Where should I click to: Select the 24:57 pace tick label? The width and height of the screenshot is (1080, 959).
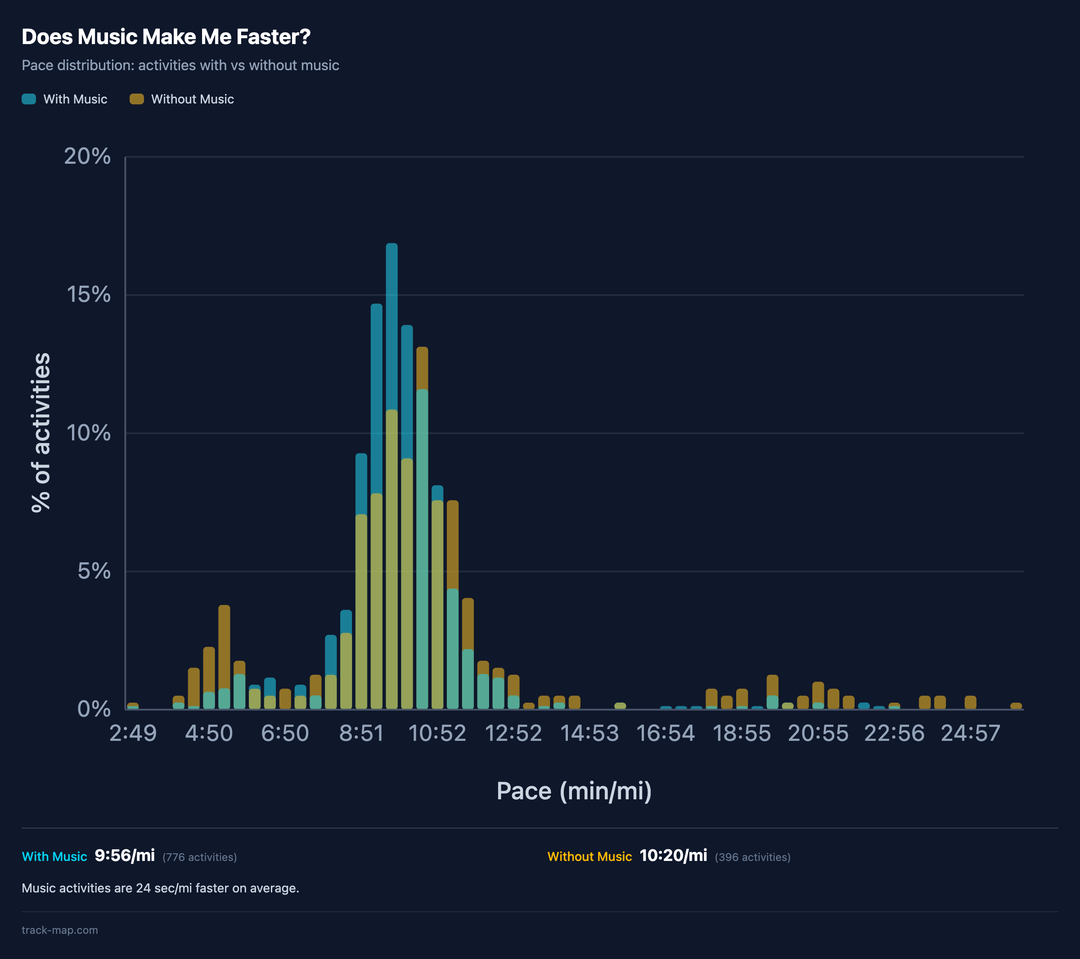pyautogui.click(x=970, y=734)
